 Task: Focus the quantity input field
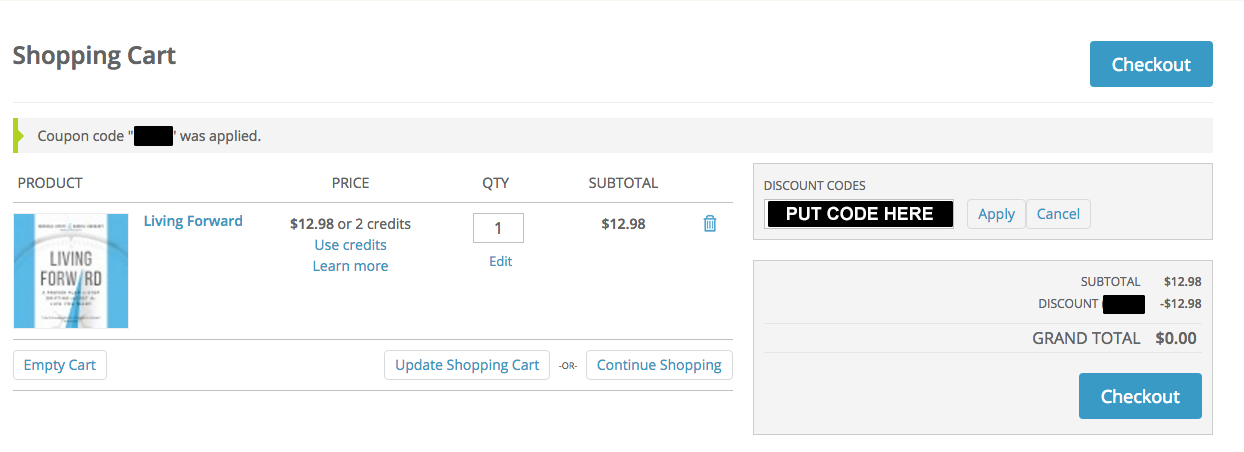498,228
